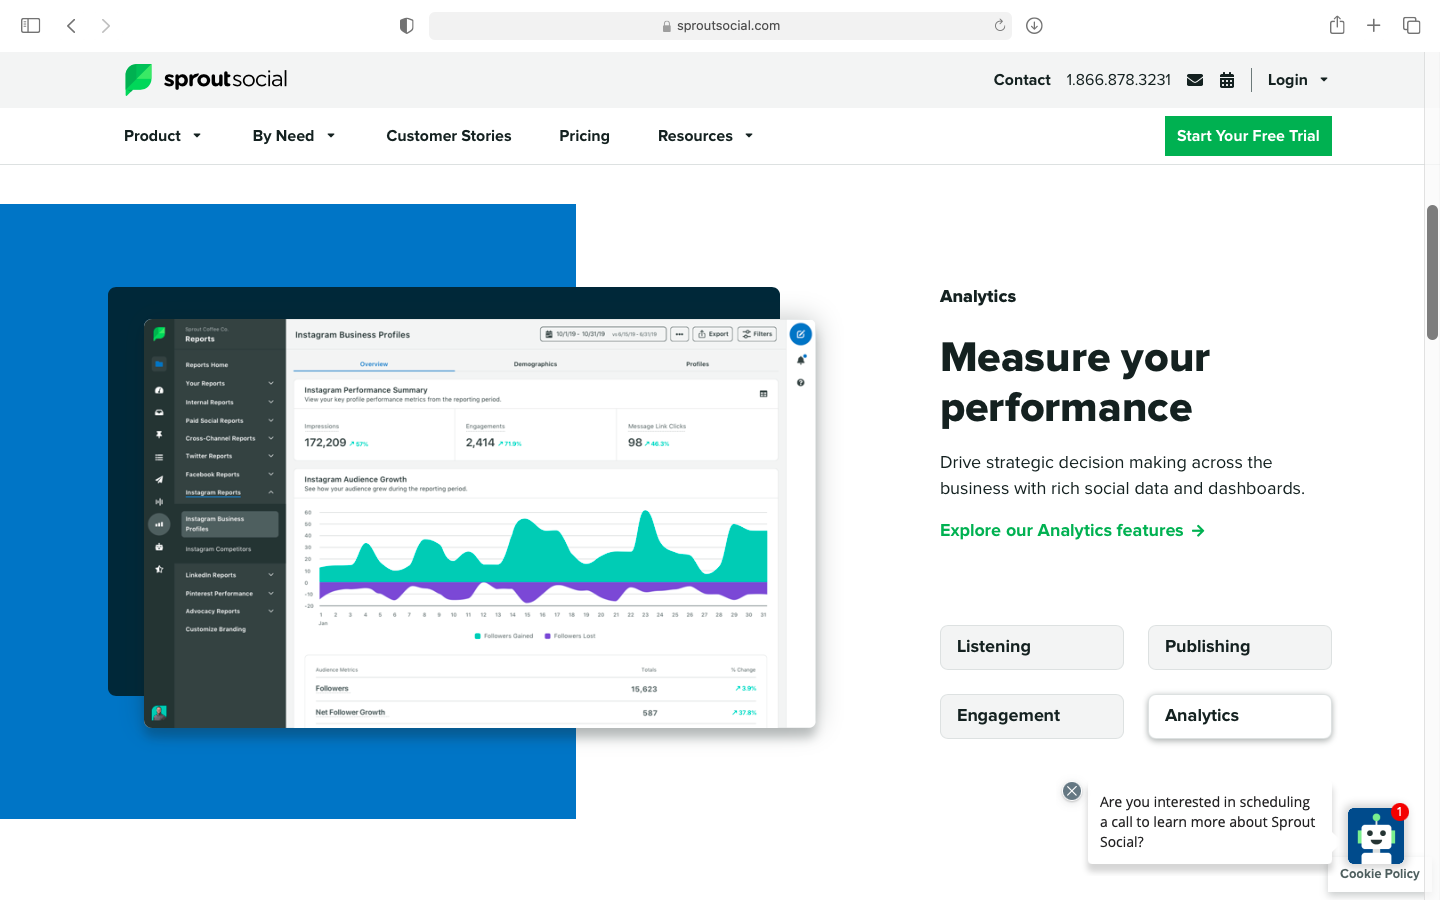Viewport: 1440px width, 900px height.
Task: Click the Instagram dashboard screenshot image
Action: coord(480,523)
